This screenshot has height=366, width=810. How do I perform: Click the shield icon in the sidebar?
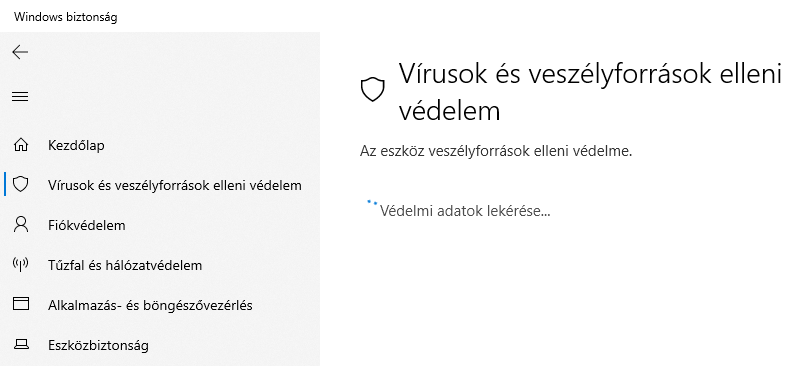pyautogui.click(x=21, y=184)
